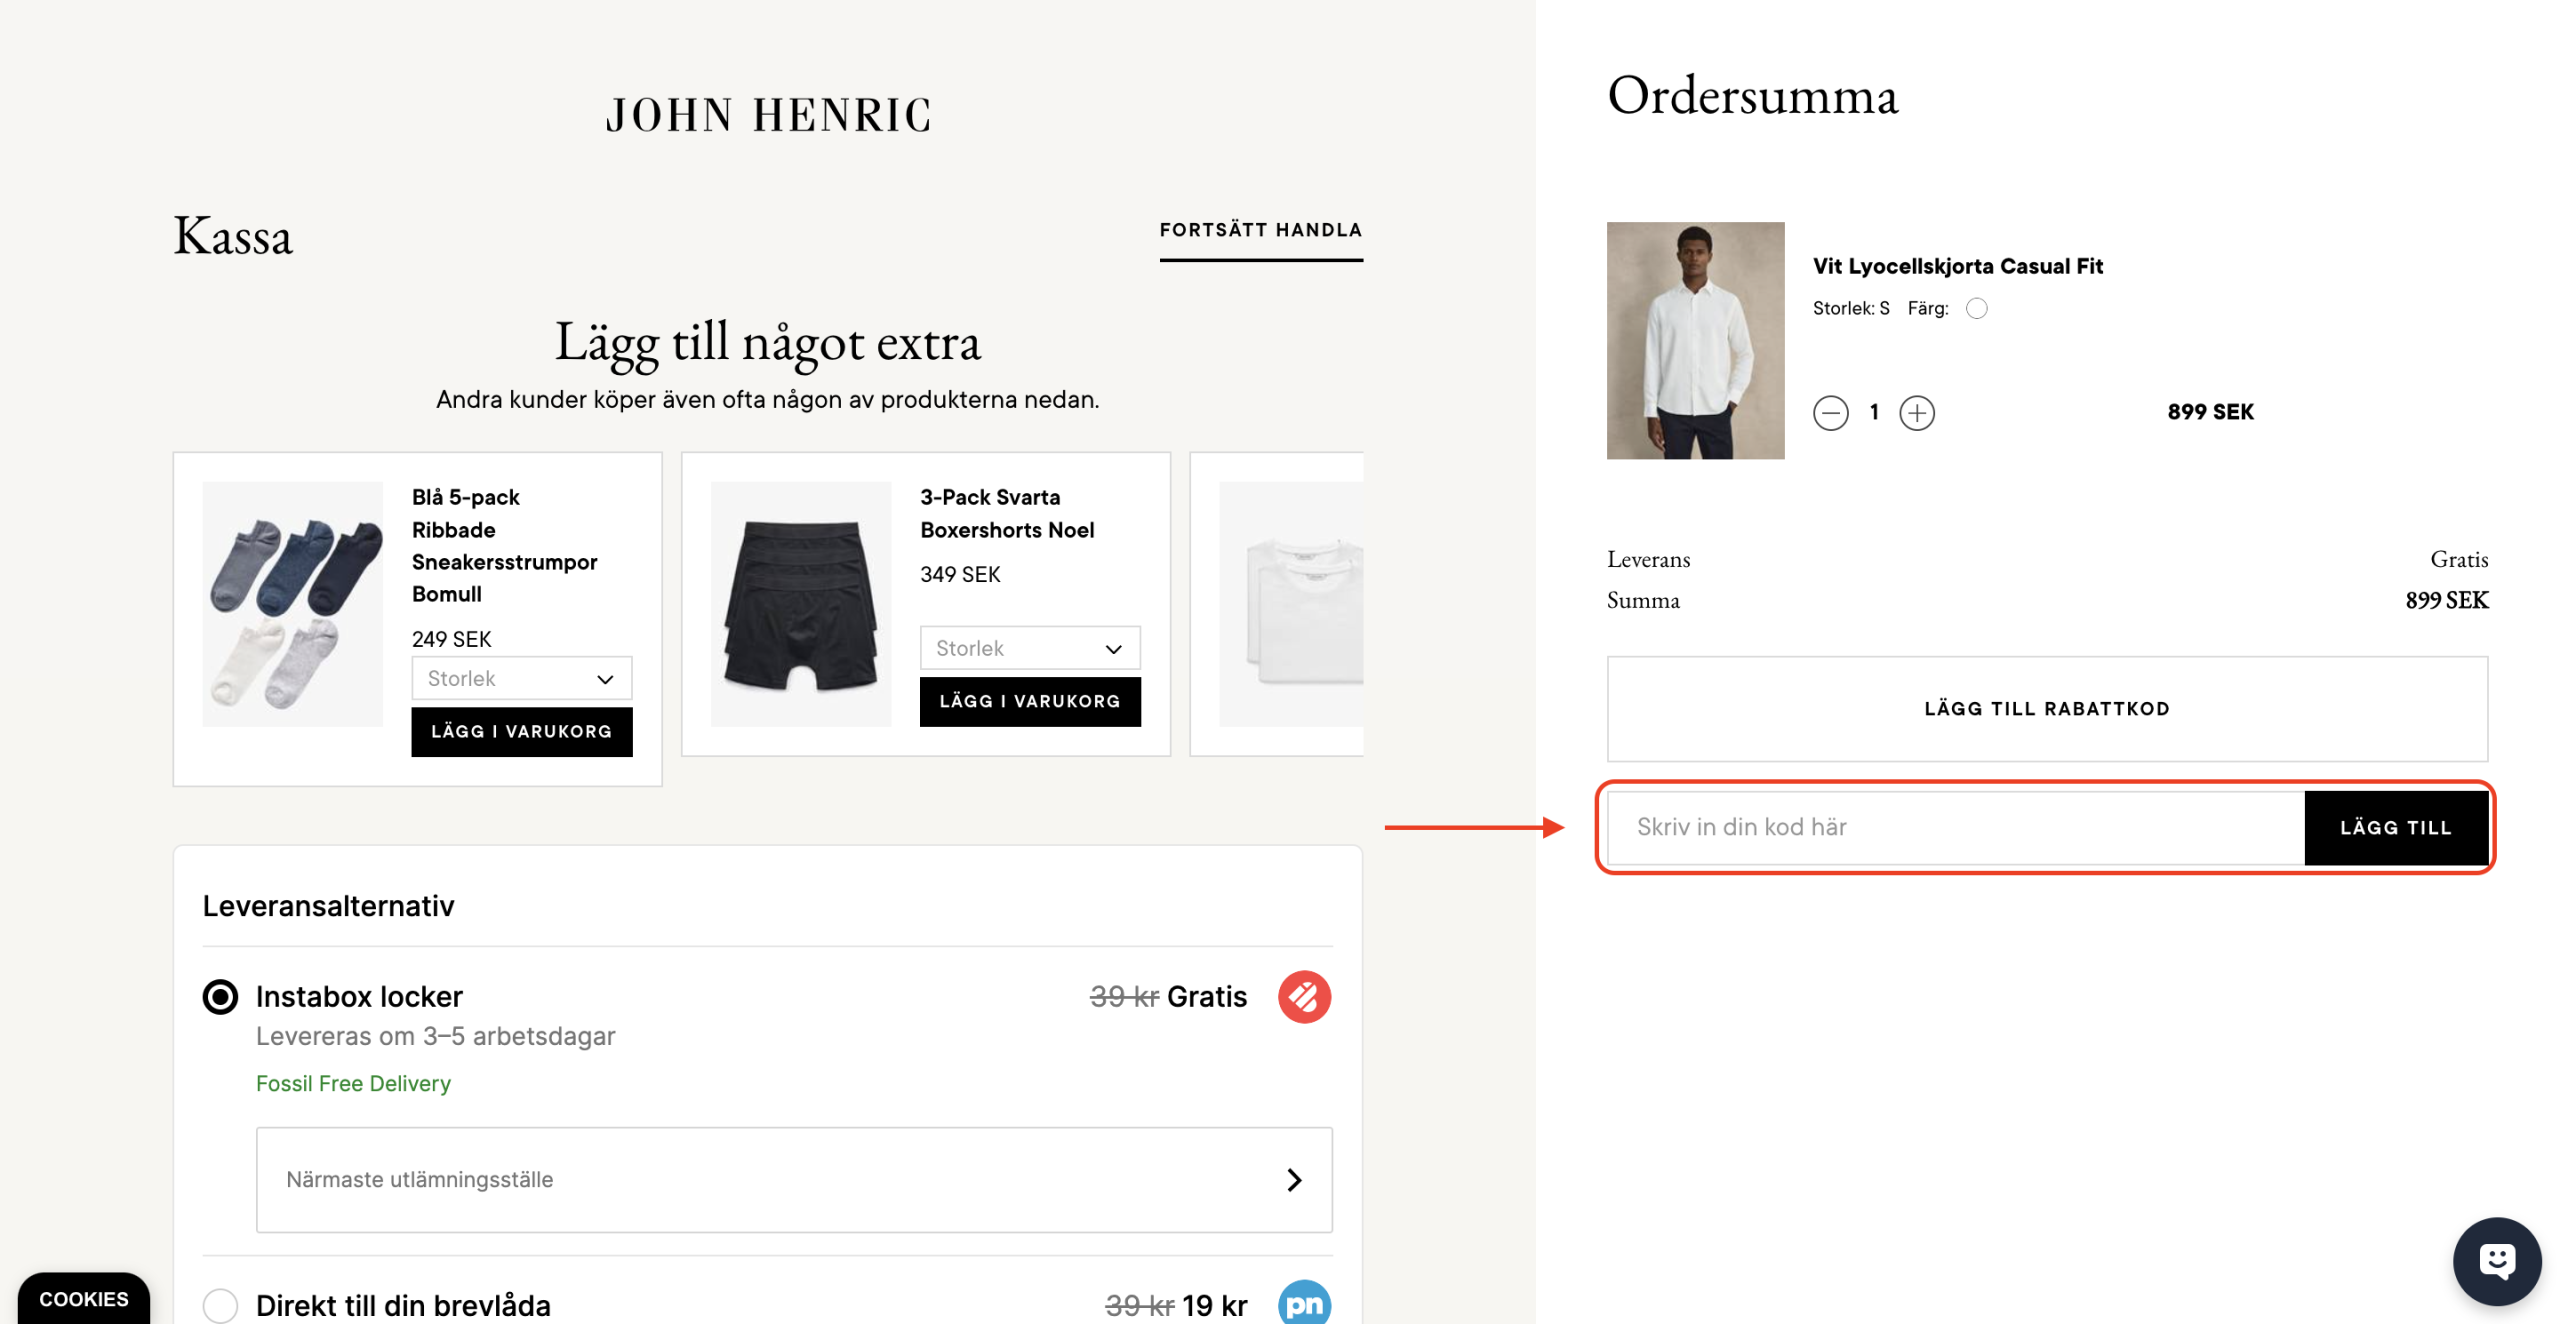Image resolution: width=2560 pixels, height=1324 pixels.
Task: Increase shirt quantity with plus icon
Action: (1916, 412)
